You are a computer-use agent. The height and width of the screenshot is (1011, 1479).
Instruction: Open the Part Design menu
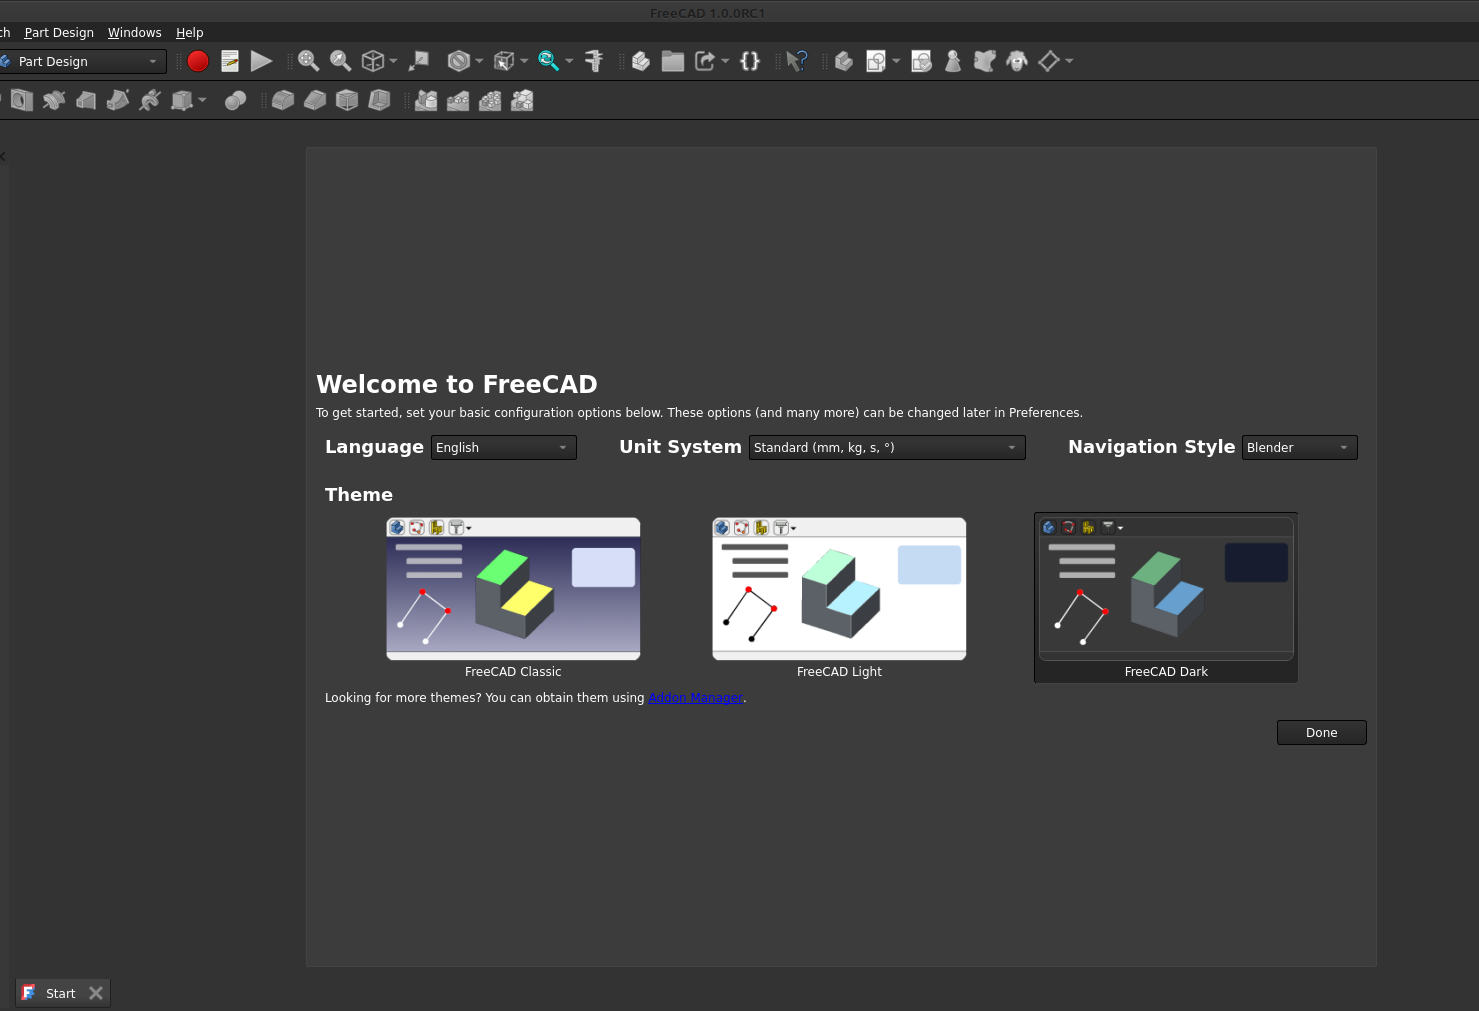click(x=59, y=32)
